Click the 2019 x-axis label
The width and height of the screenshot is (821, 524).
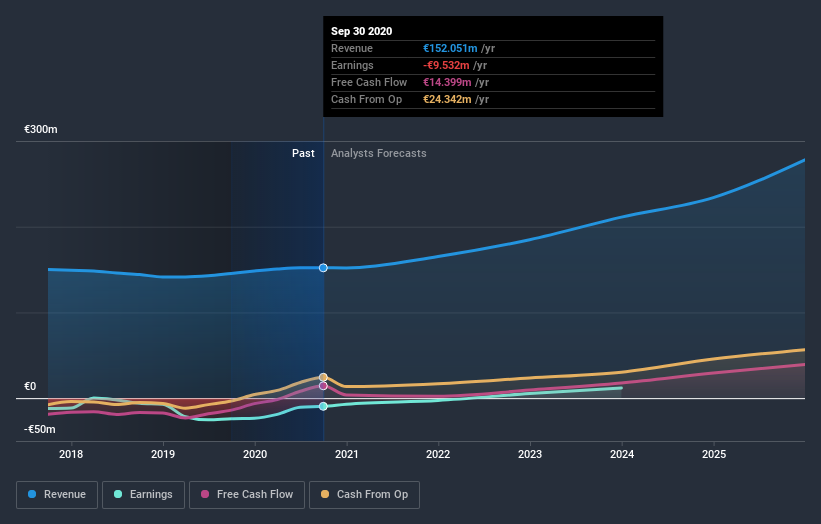pos(163,454)
